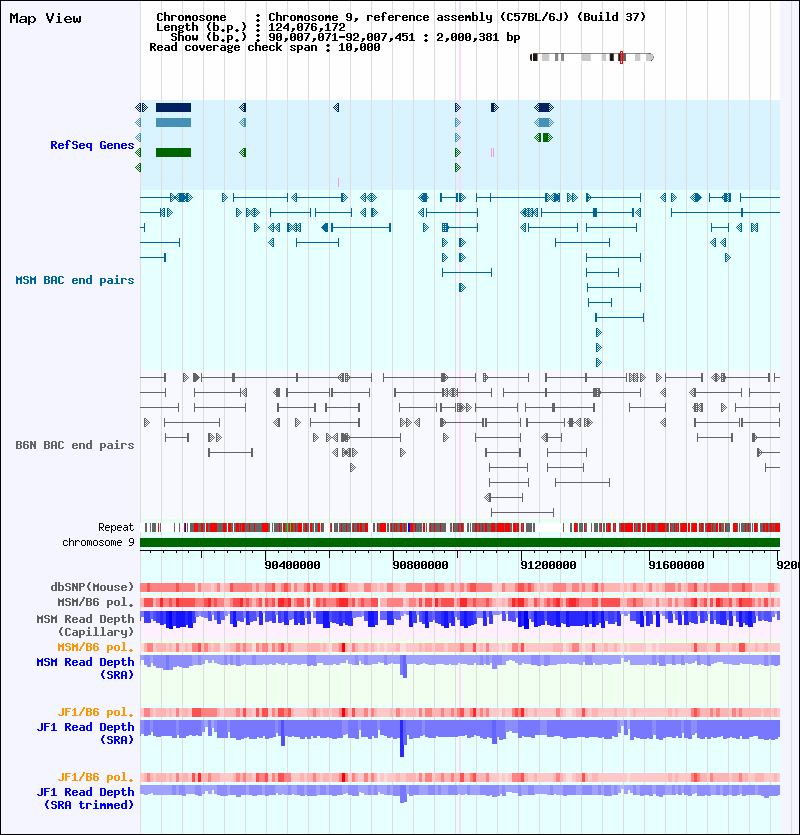The height and width of the screenshot is (835, 800).
Task: Open the RefSeq Genes track label
Action: pos(92,145)
